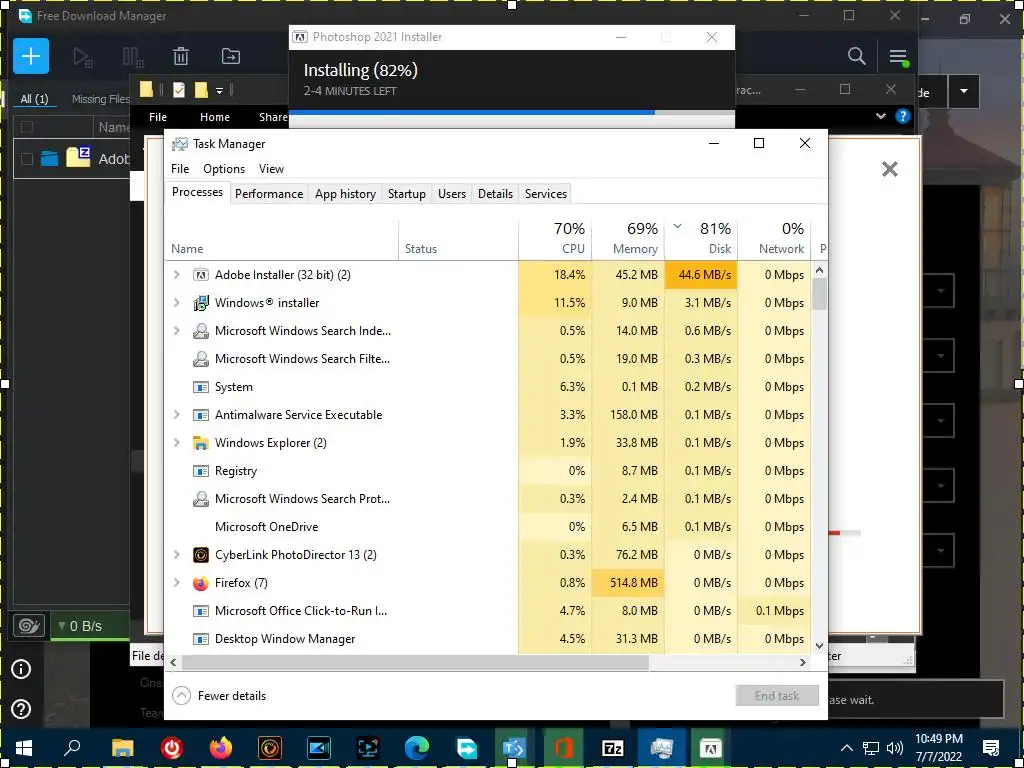
Task: Expand Microsoft Windows Search Indexer row
Action: click(176, 331)
